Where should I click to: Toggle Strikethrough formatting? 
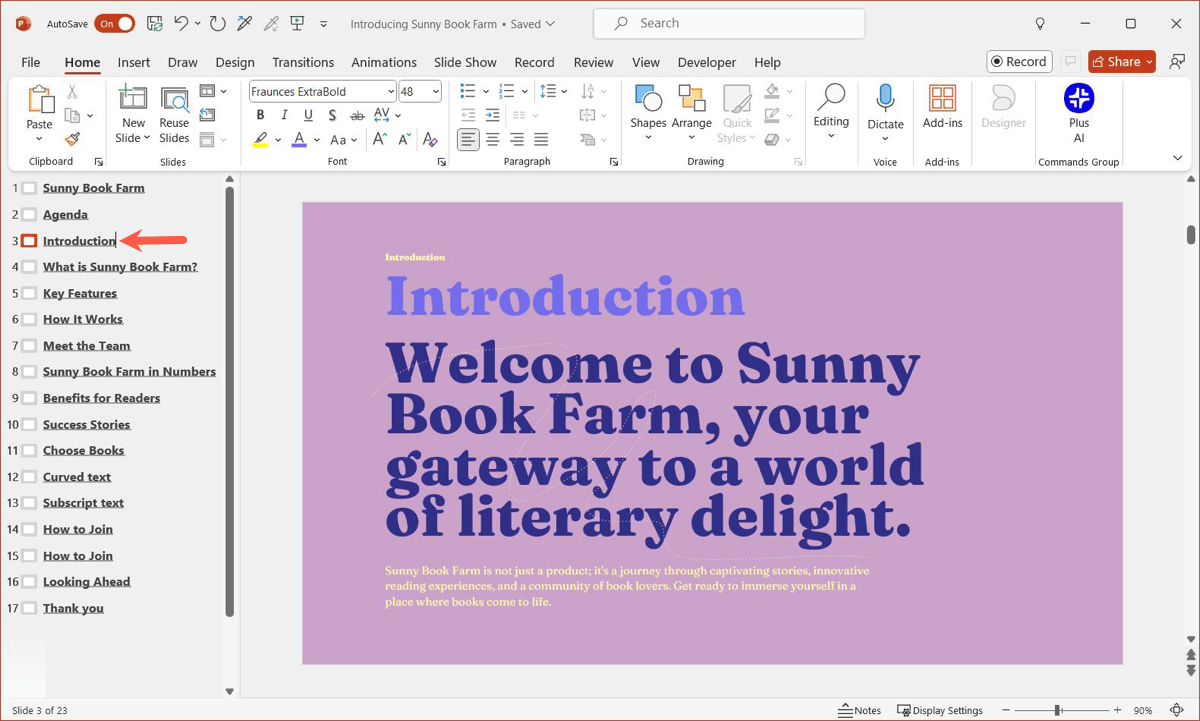point(356,116)
